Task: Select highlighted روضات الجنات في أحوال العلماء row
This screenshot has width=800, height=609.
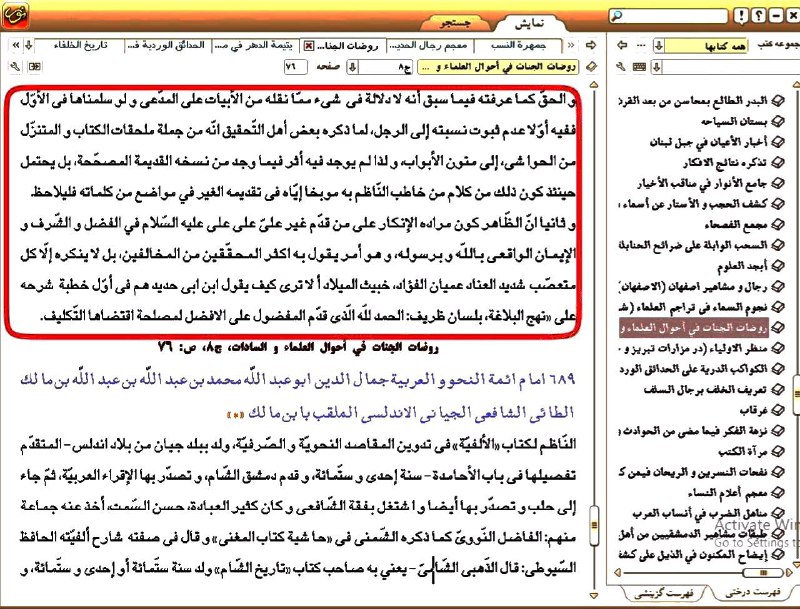Action: tap(694, 328)
